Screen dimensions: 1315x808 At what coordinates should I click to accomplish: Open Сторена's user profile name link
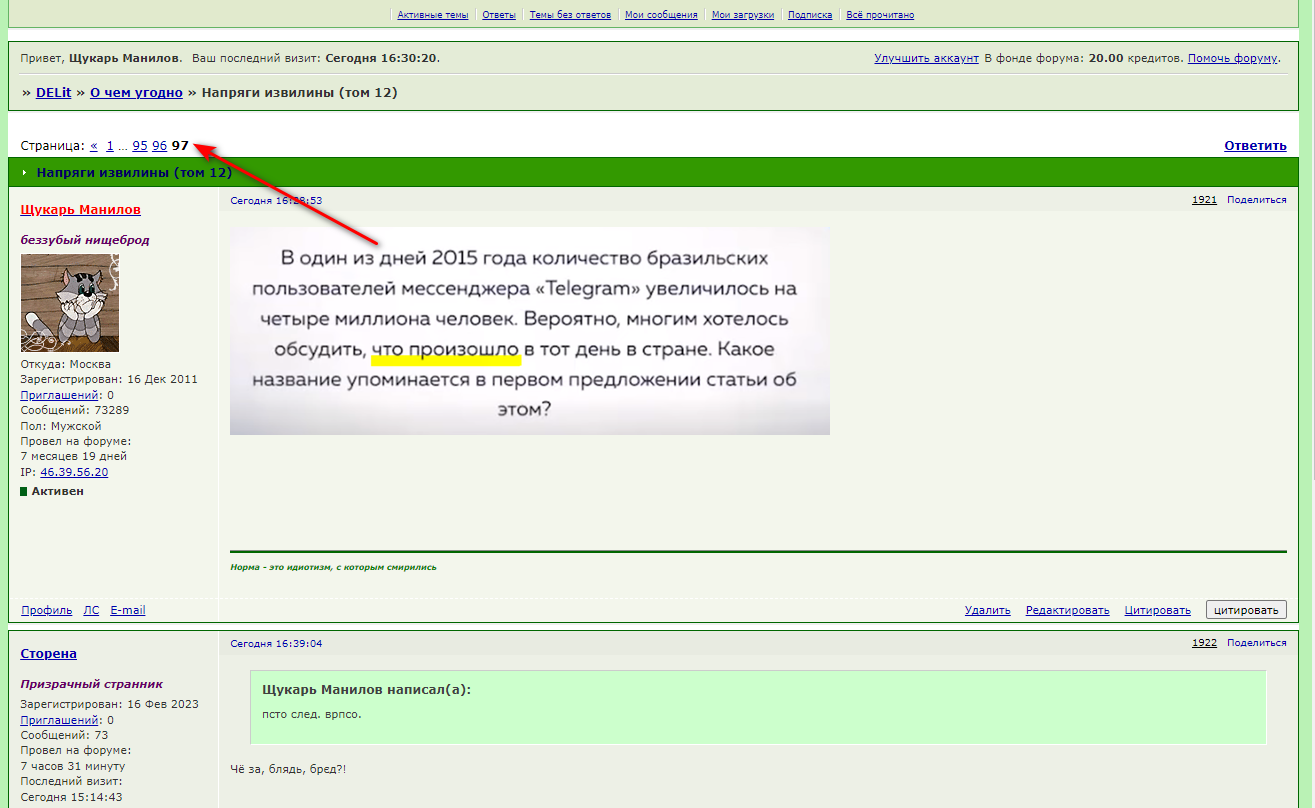pos(49,653)
